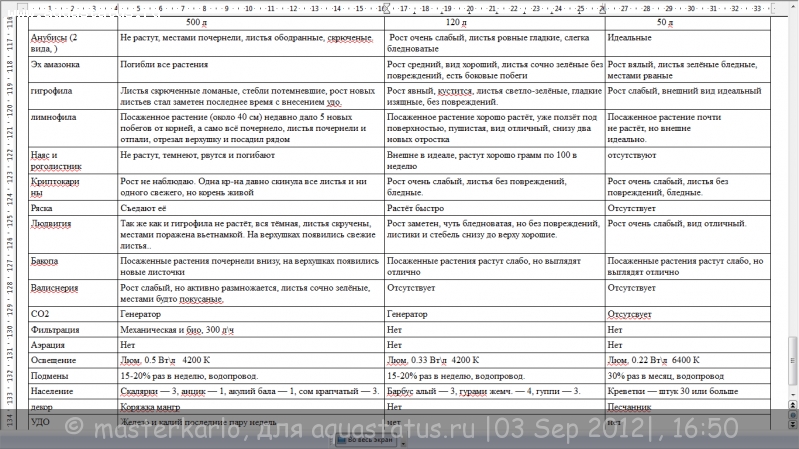Click the scrollbar down arrow
The image size is (799, 449).
coord(793,394)
